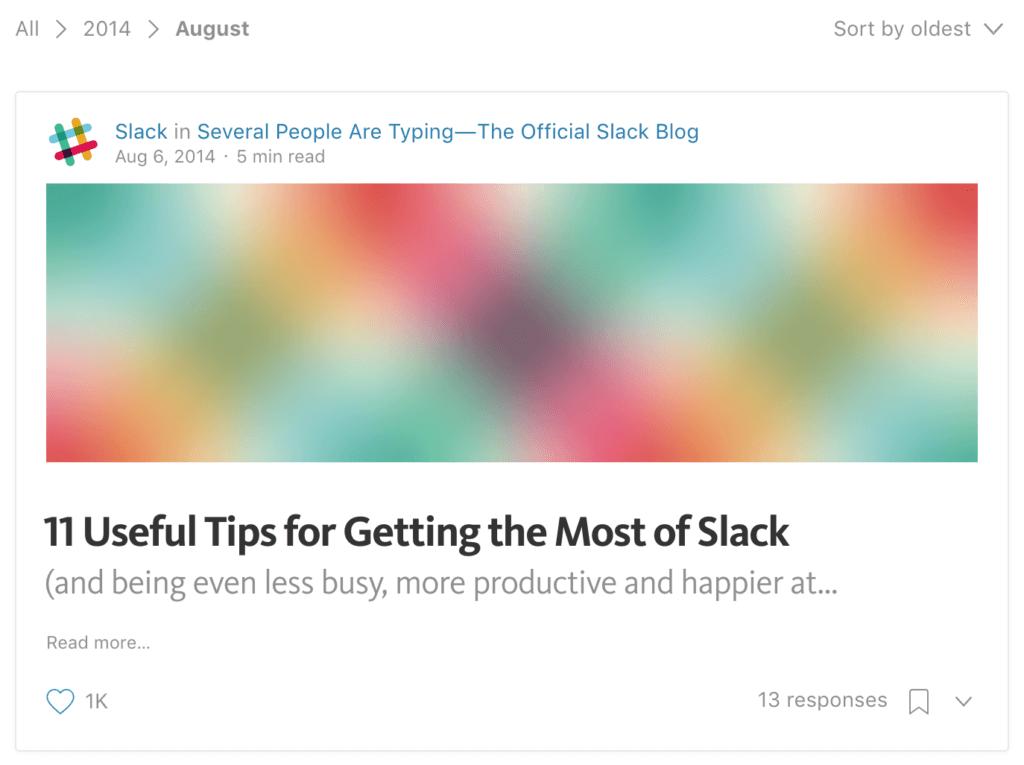Click the breadcrumb arrow after All
Viewport: 1024px width, 765px height.
61,29
